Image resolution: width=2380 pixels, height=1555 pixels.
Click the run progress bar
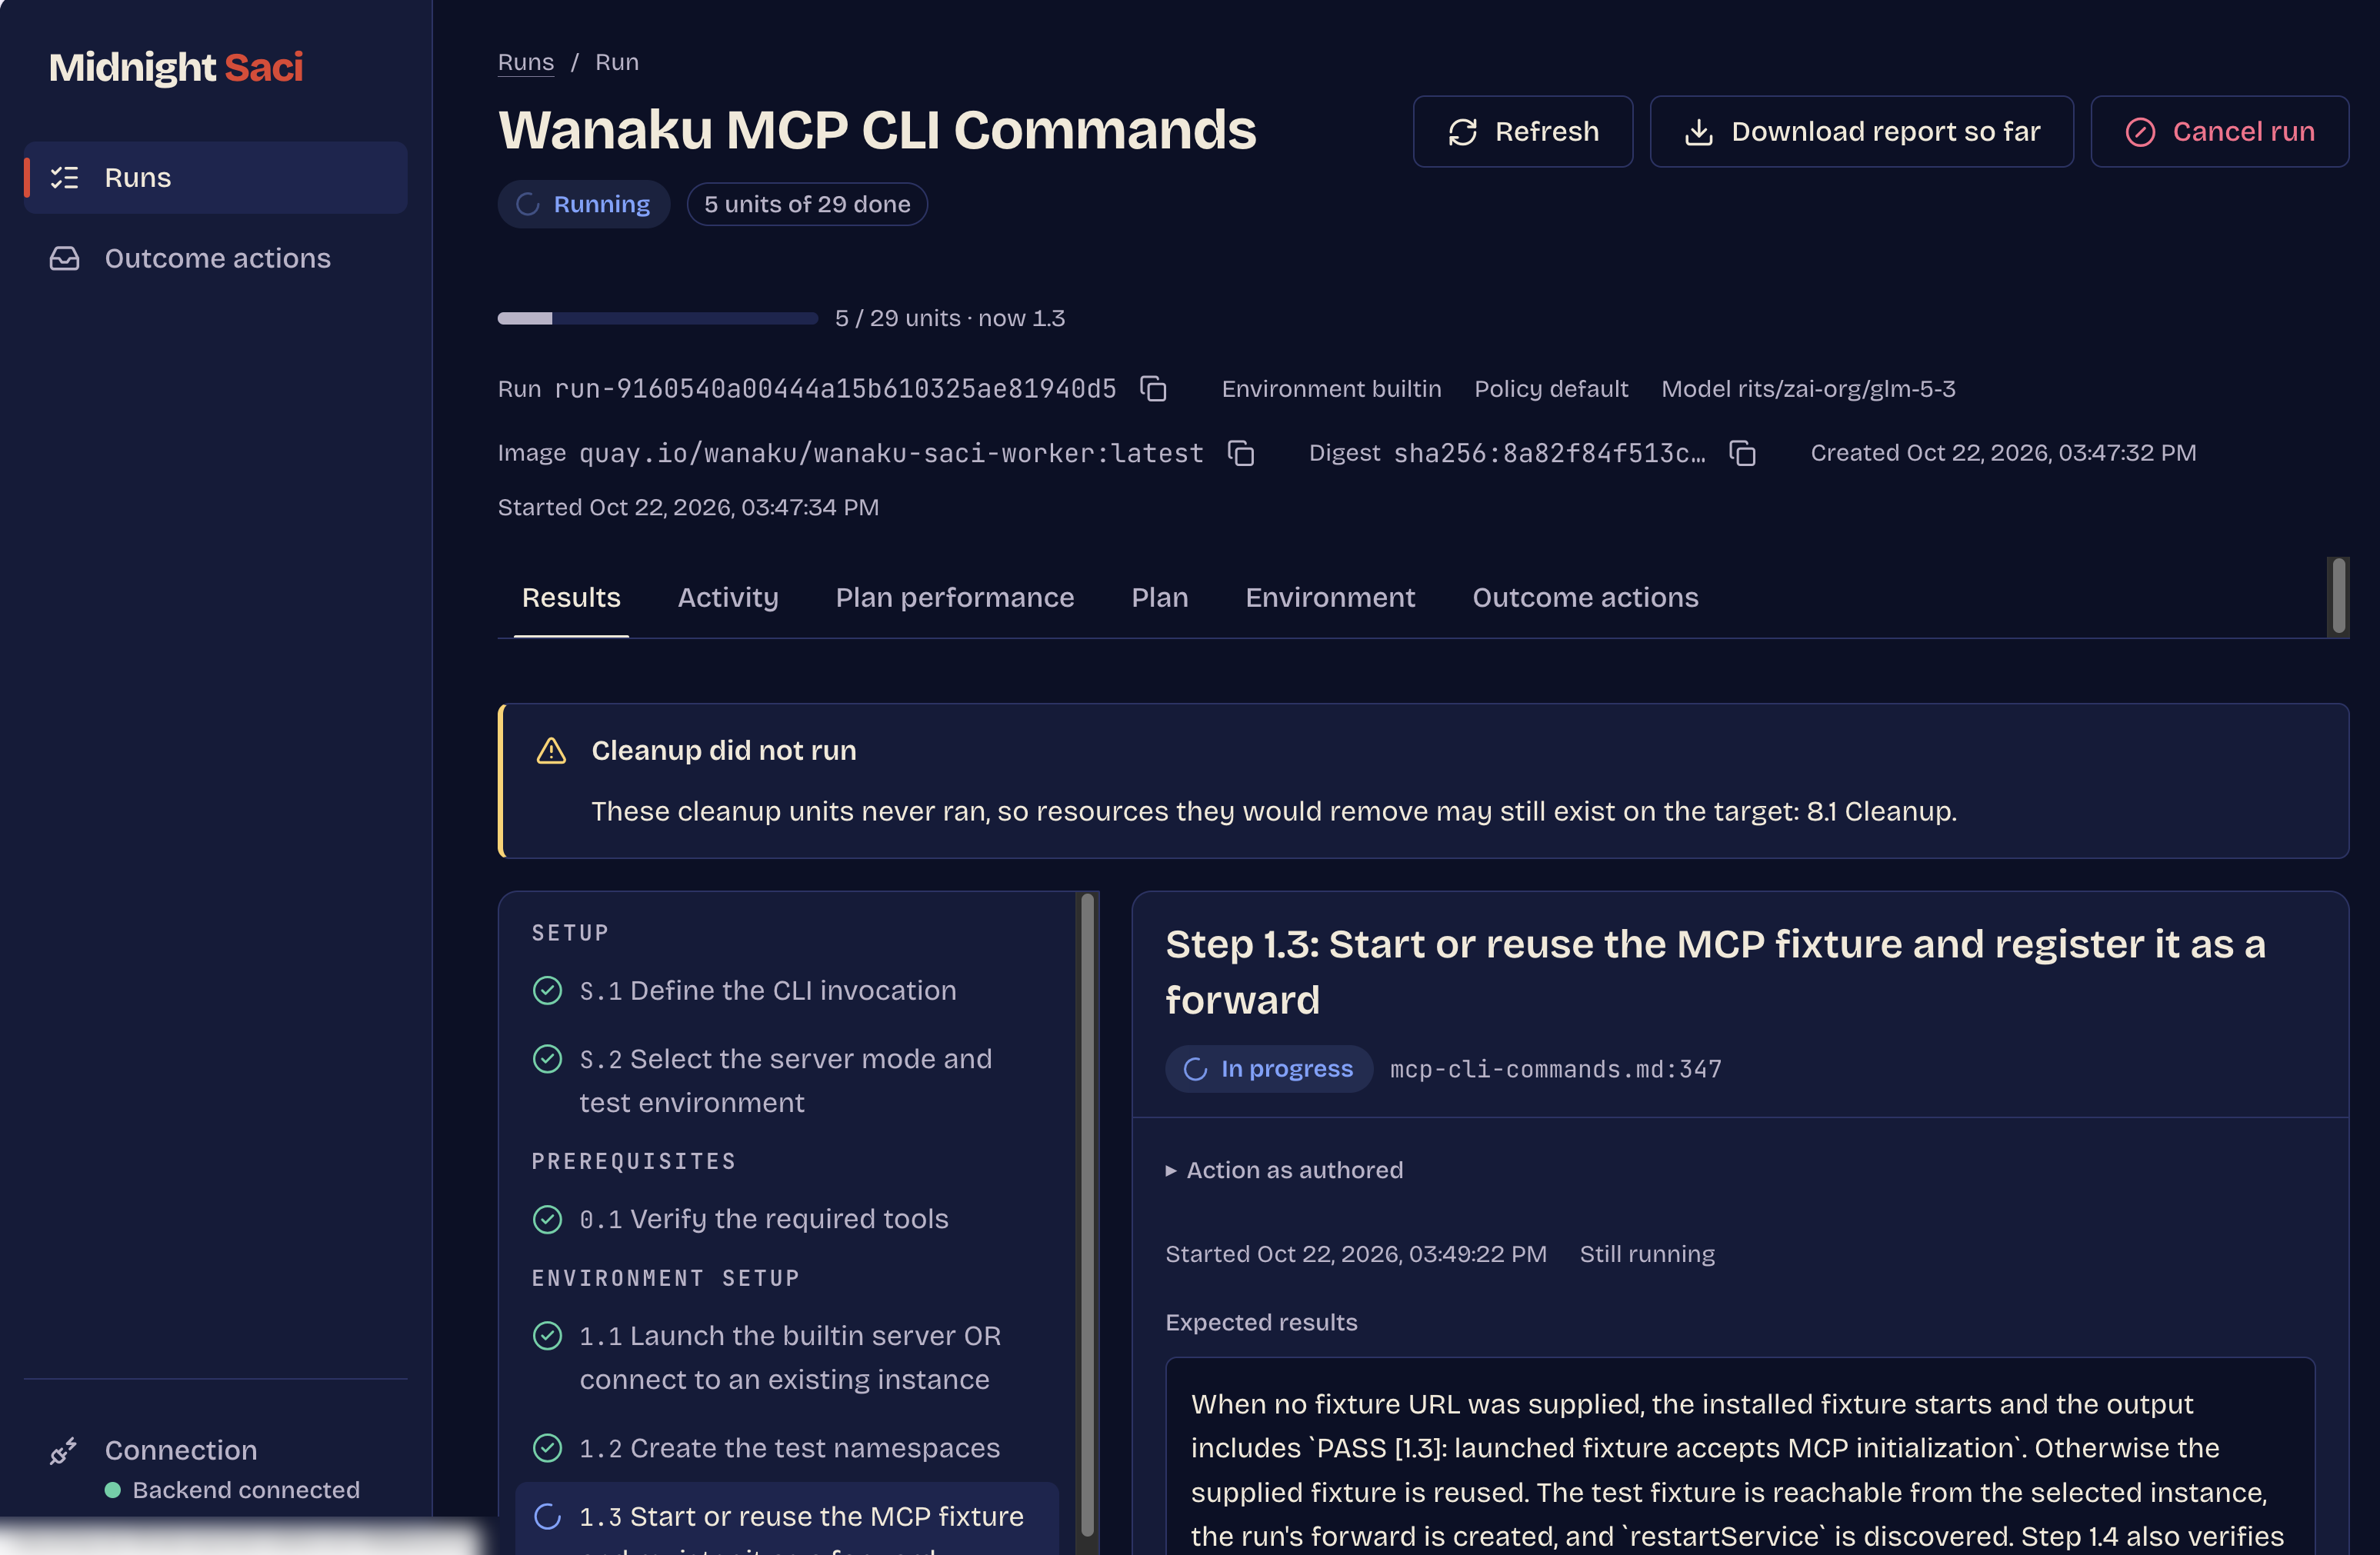(x=657, y=319)
